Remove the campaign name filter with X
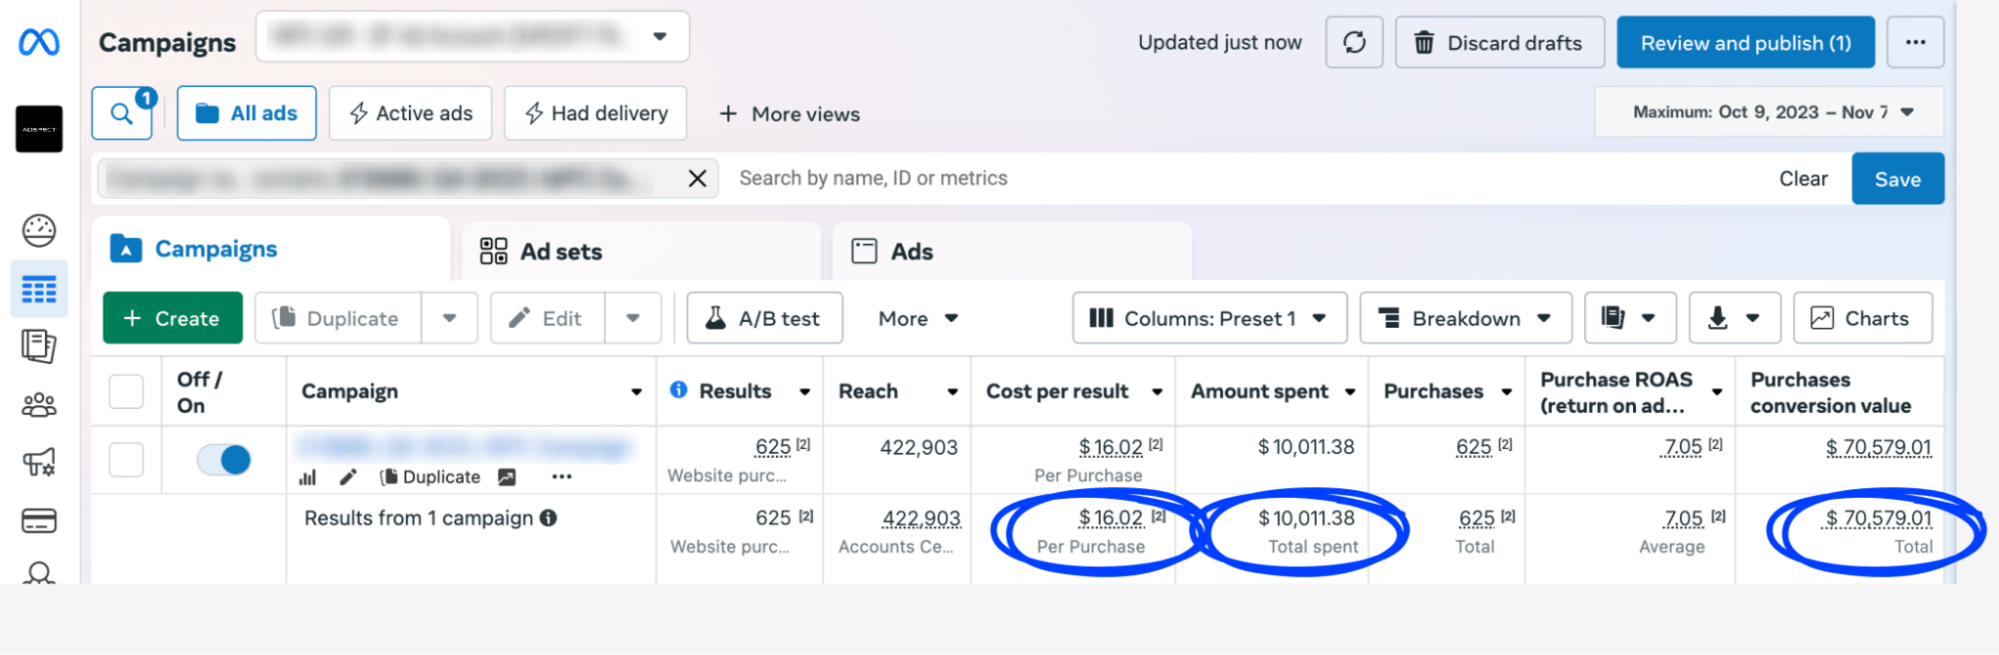Screen dimensions: 1999x655 tap(697, 178)
